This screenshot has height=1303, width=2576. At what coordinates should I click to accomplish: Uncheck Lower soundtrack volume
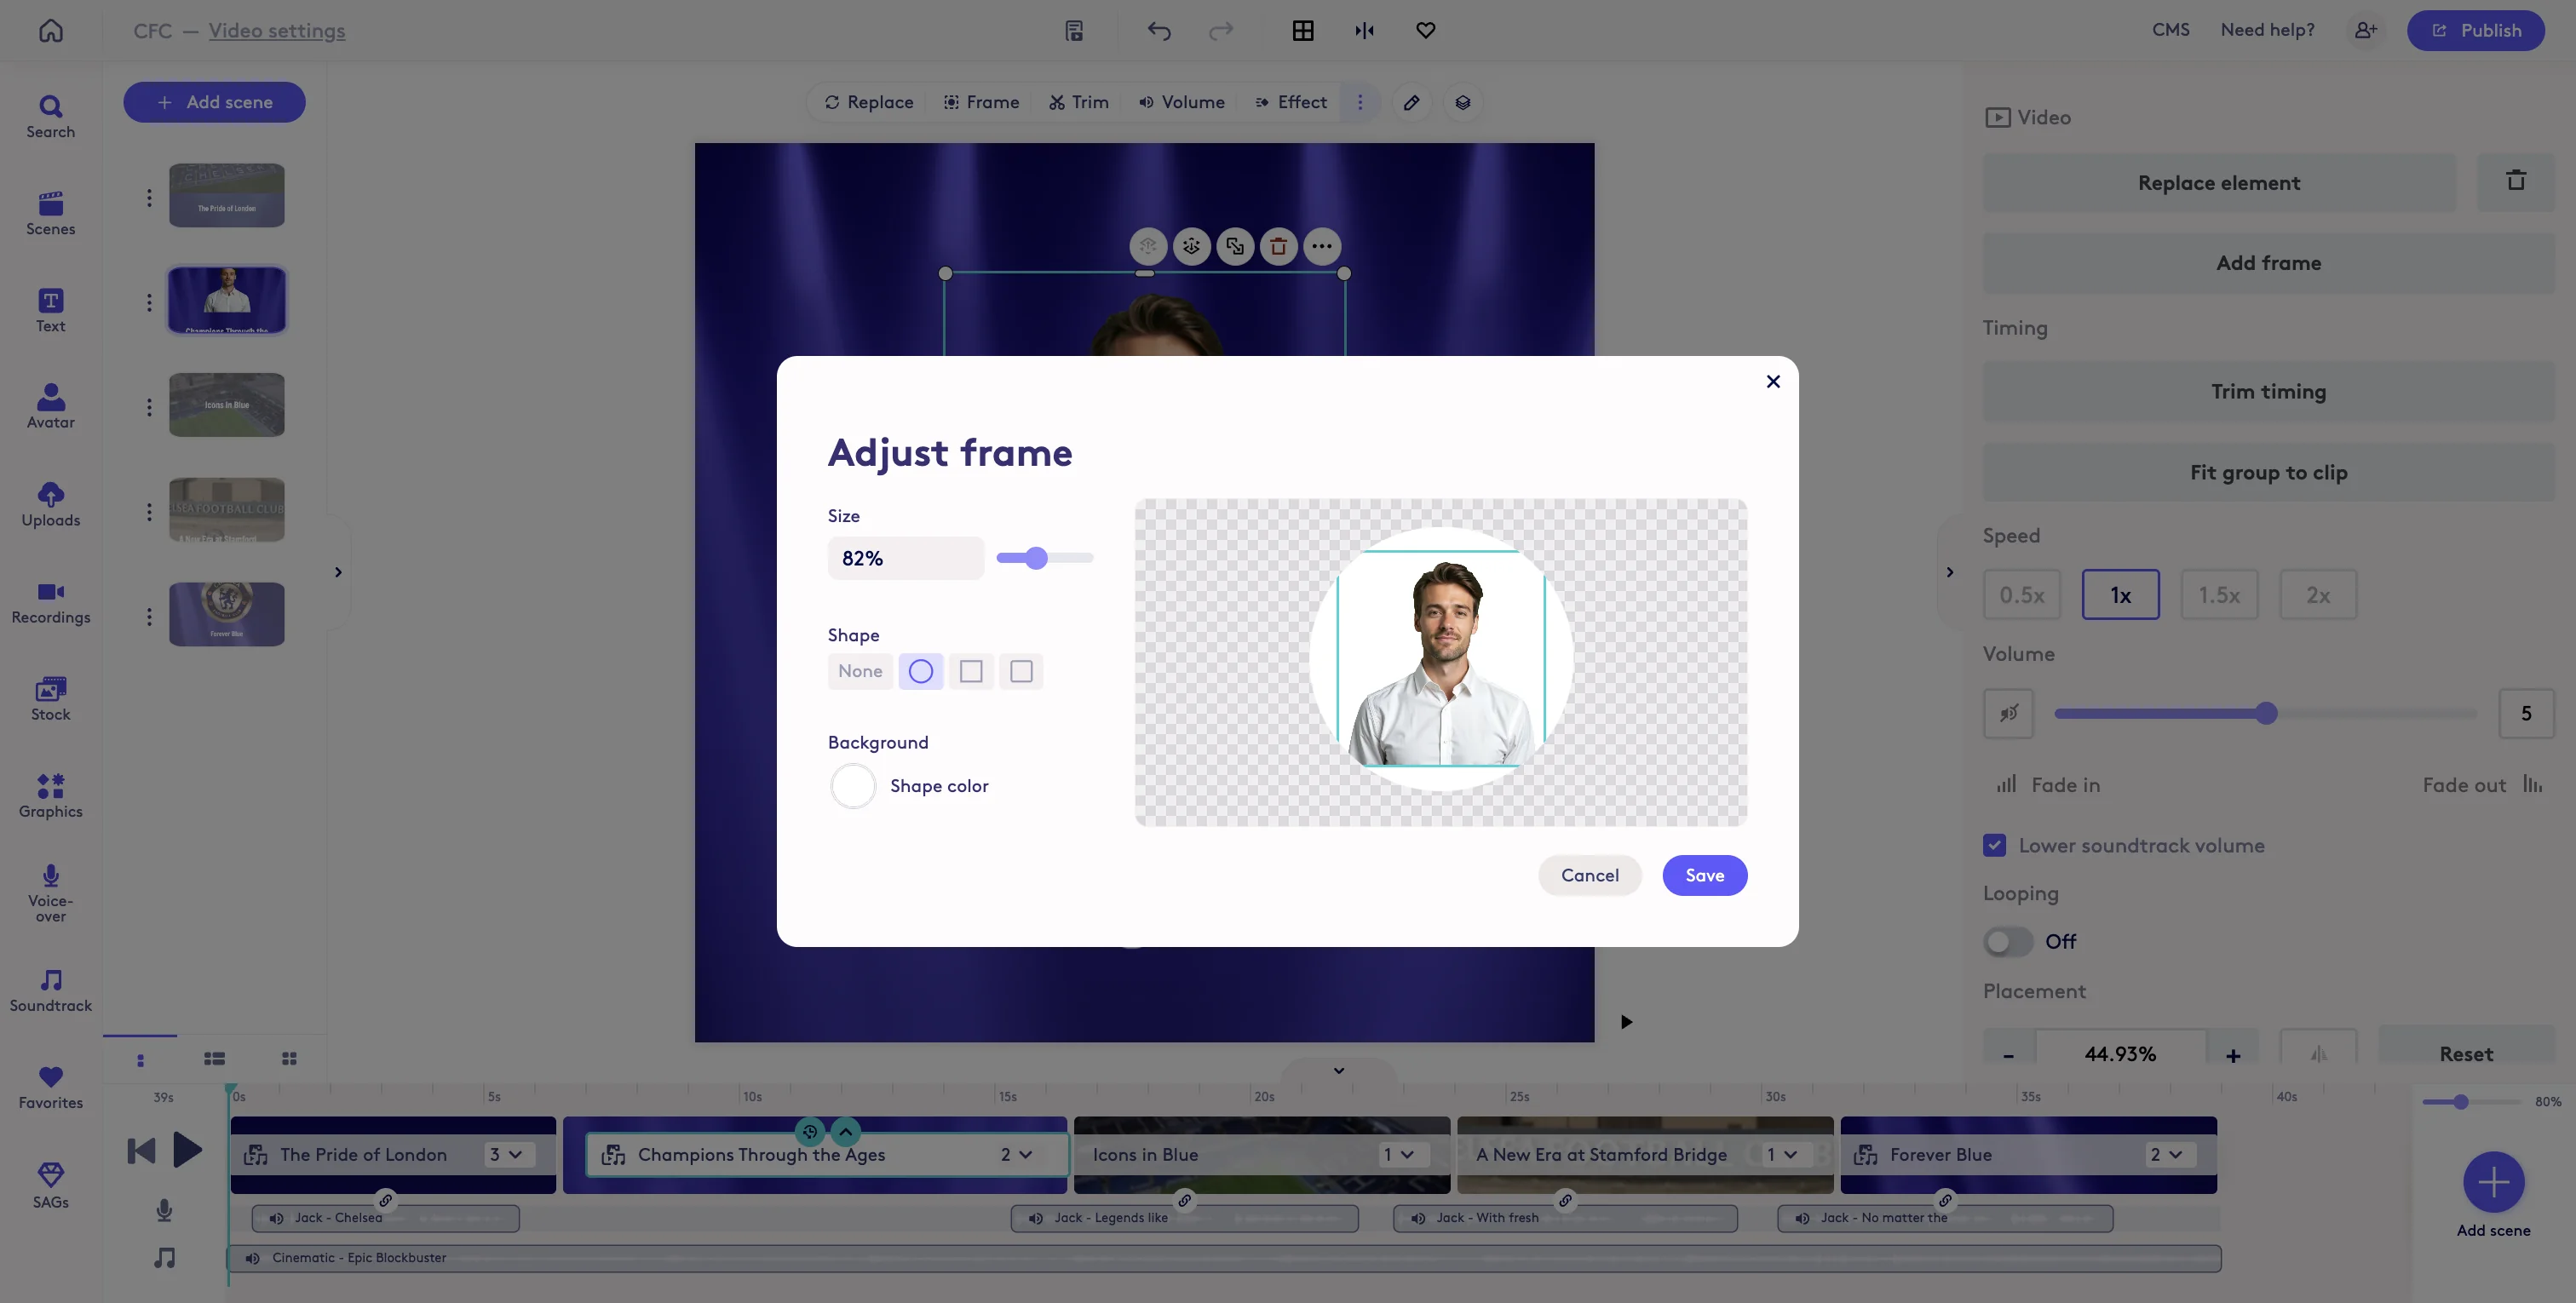[x=1995, y=845]
